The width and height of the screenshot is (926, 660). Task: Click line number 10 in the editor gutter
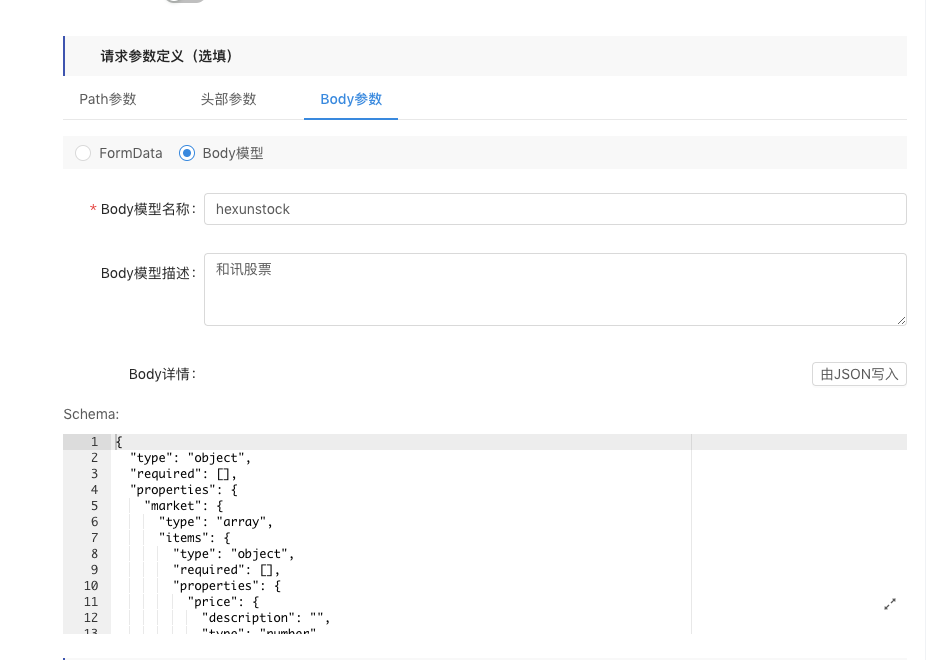click(x=91, y=586)
